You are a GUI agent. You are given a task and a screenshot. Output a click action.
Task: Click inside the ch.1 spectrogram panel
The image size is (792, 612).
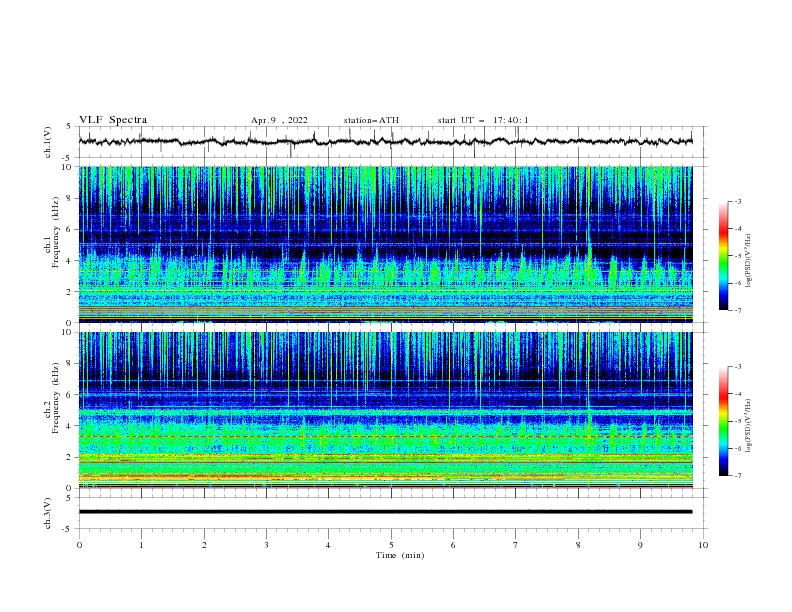[x=385, y=244]
